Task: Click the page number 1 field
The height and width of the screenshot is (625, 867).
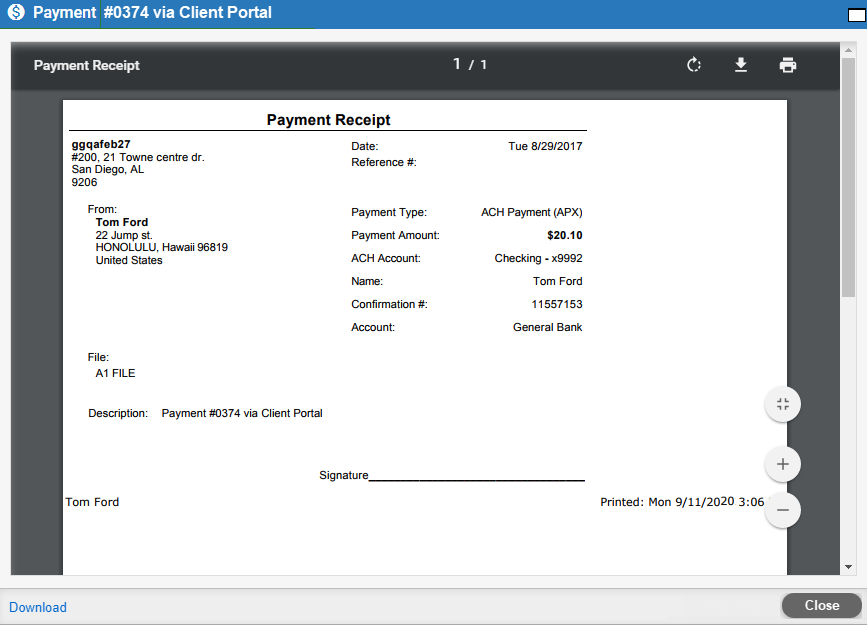Action: pyautogui.click(x=457, y=64)
